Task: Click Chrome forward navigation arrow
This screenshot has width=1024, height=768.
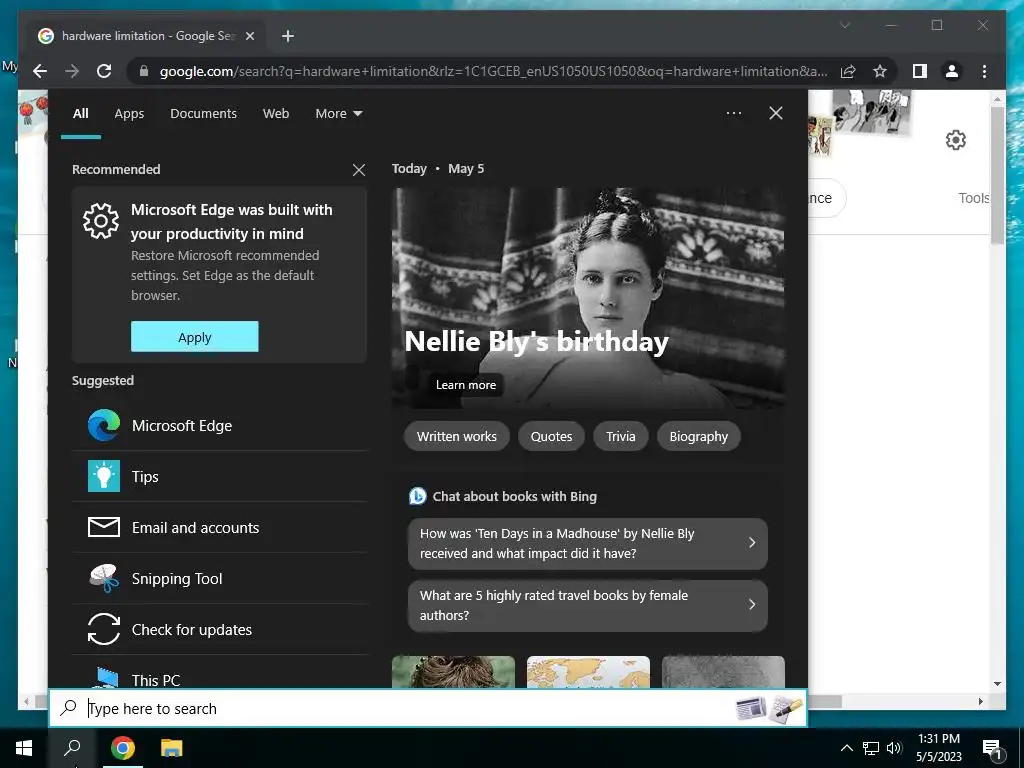Action: [72, 71]
